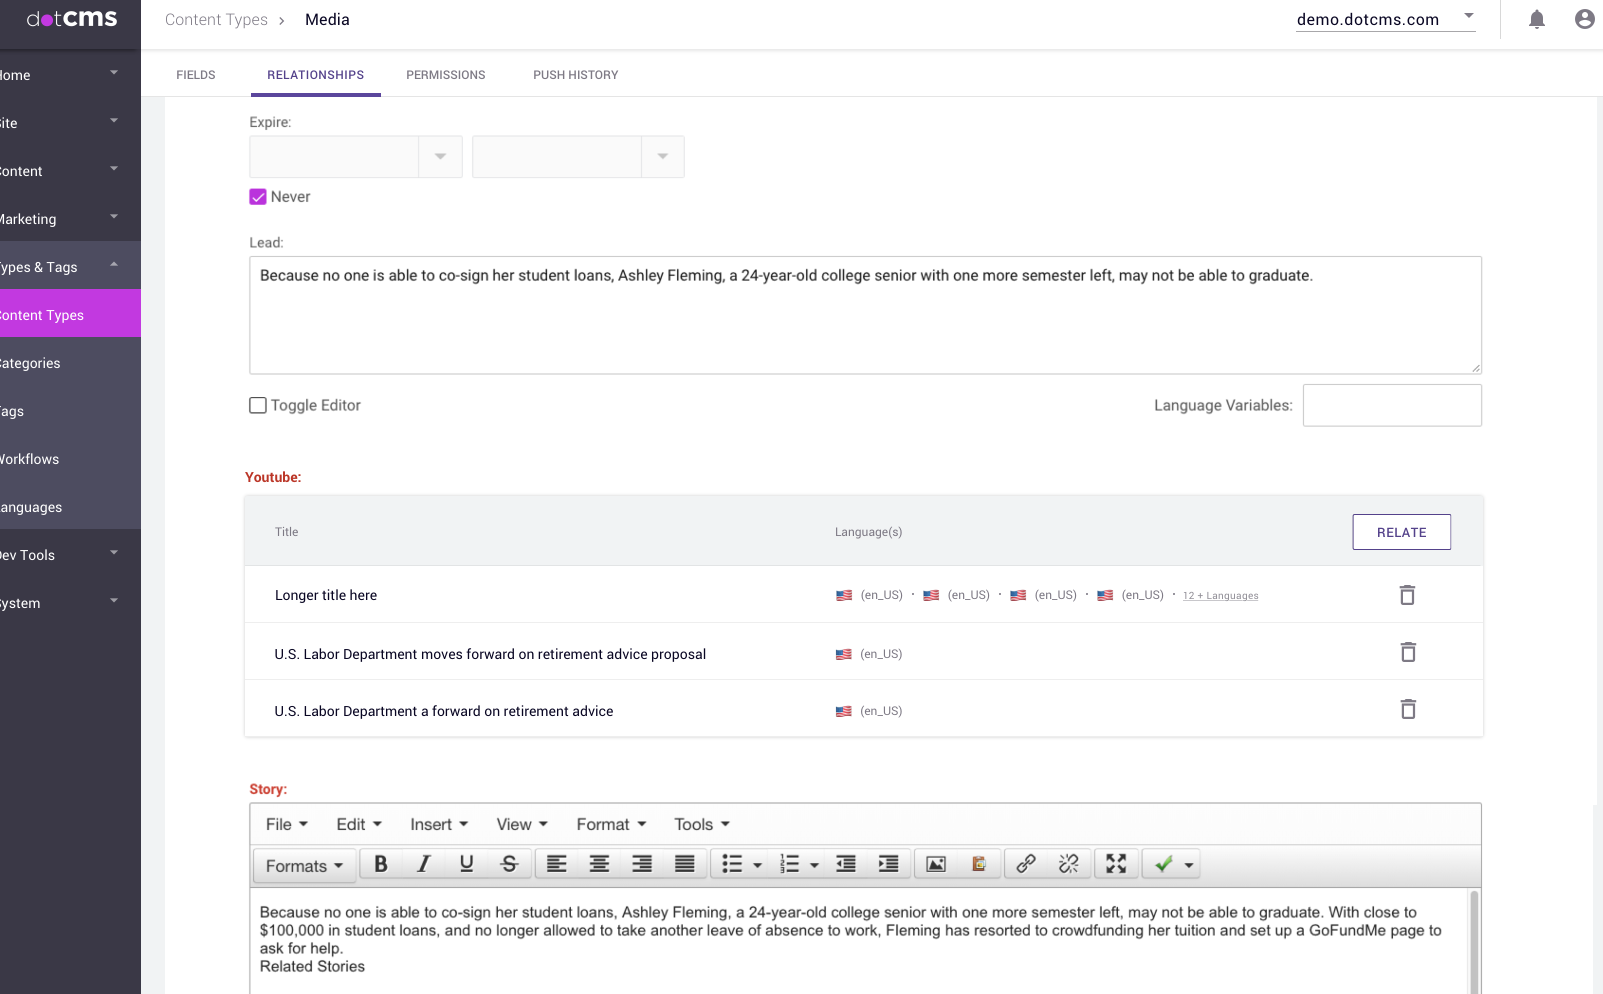Screen dimensions: 1603x994
Task: Toggle the spellcheck icon in the editor
Action: 1164,864
